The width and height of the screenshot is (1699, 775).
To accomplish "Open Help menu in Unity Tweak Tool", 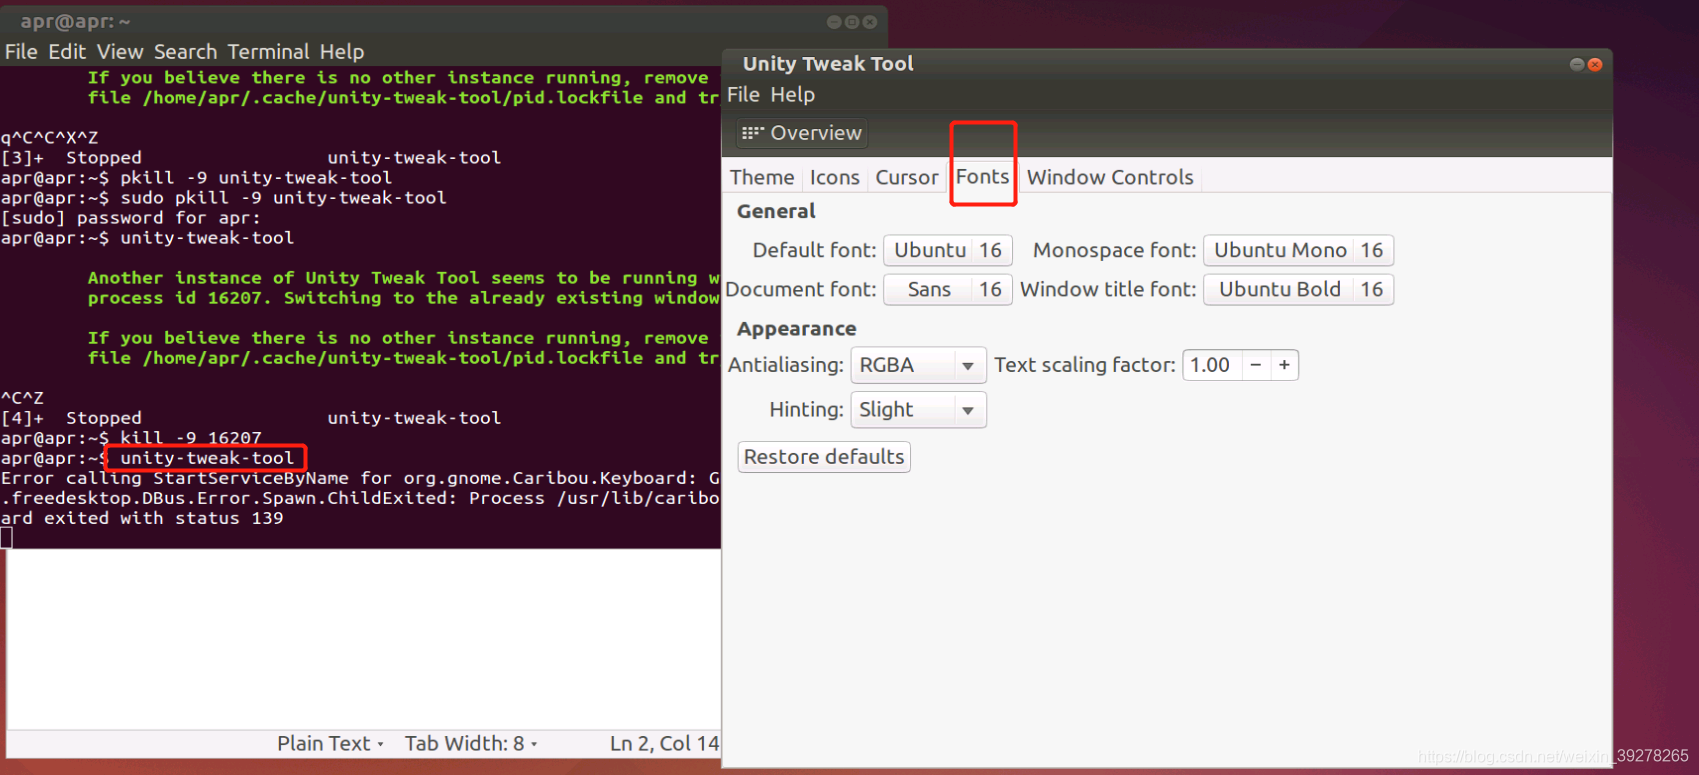I will (x=792, y=95).
